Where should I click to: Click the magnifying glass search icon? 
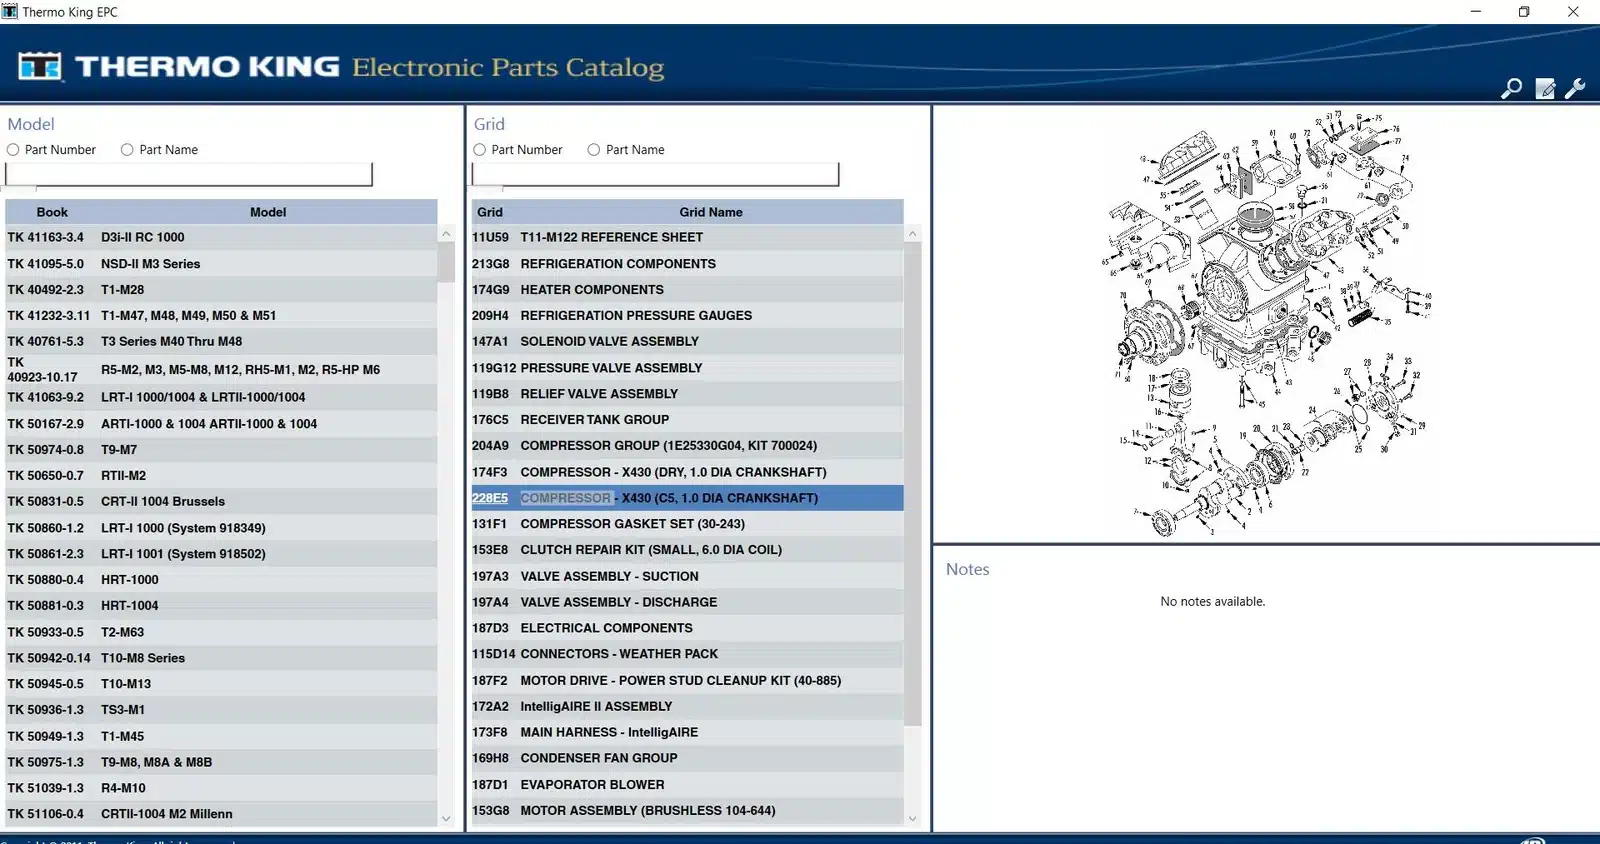click(1511, 89)
